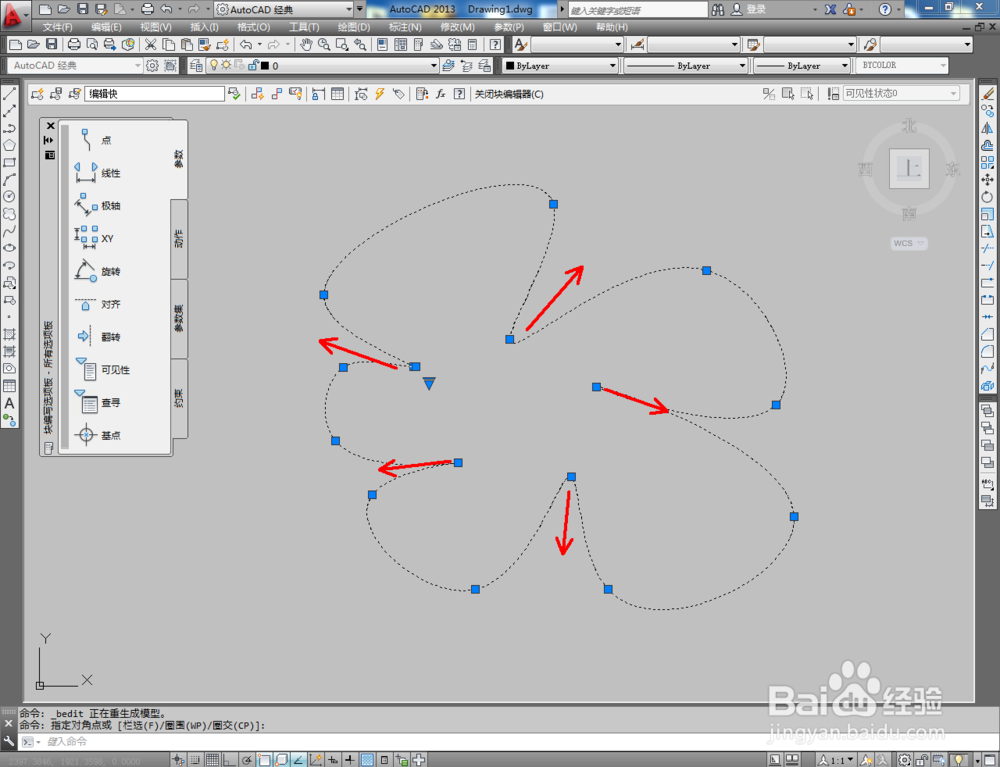This screenshot has width=1000, height=767.
Task: Toggle the layer lightbulb on/off icon
Action: click(214, 65)
